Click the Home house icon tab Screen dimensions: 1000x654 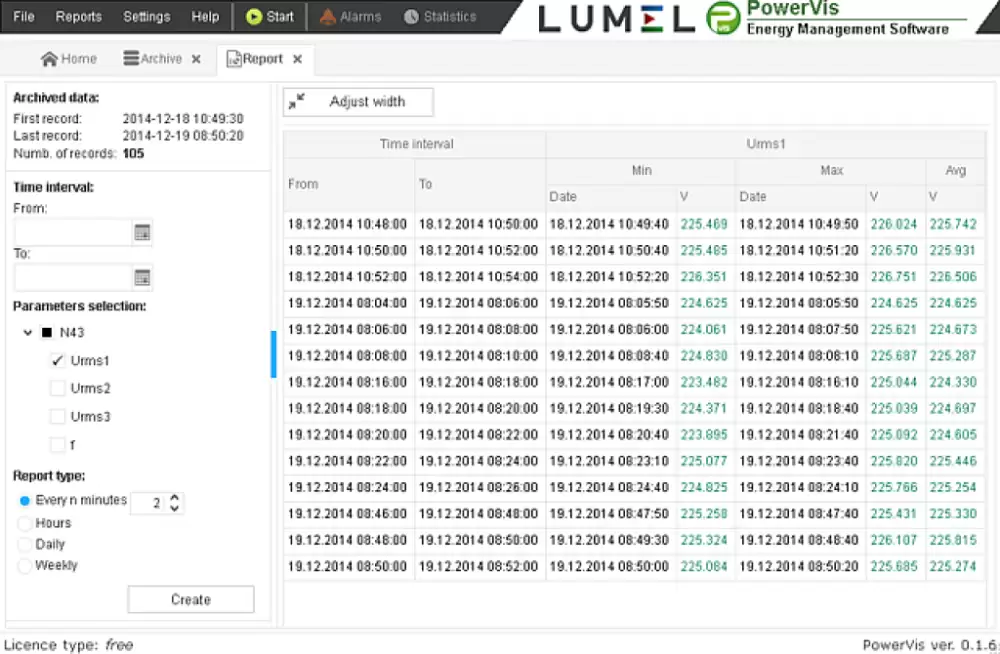49,59
